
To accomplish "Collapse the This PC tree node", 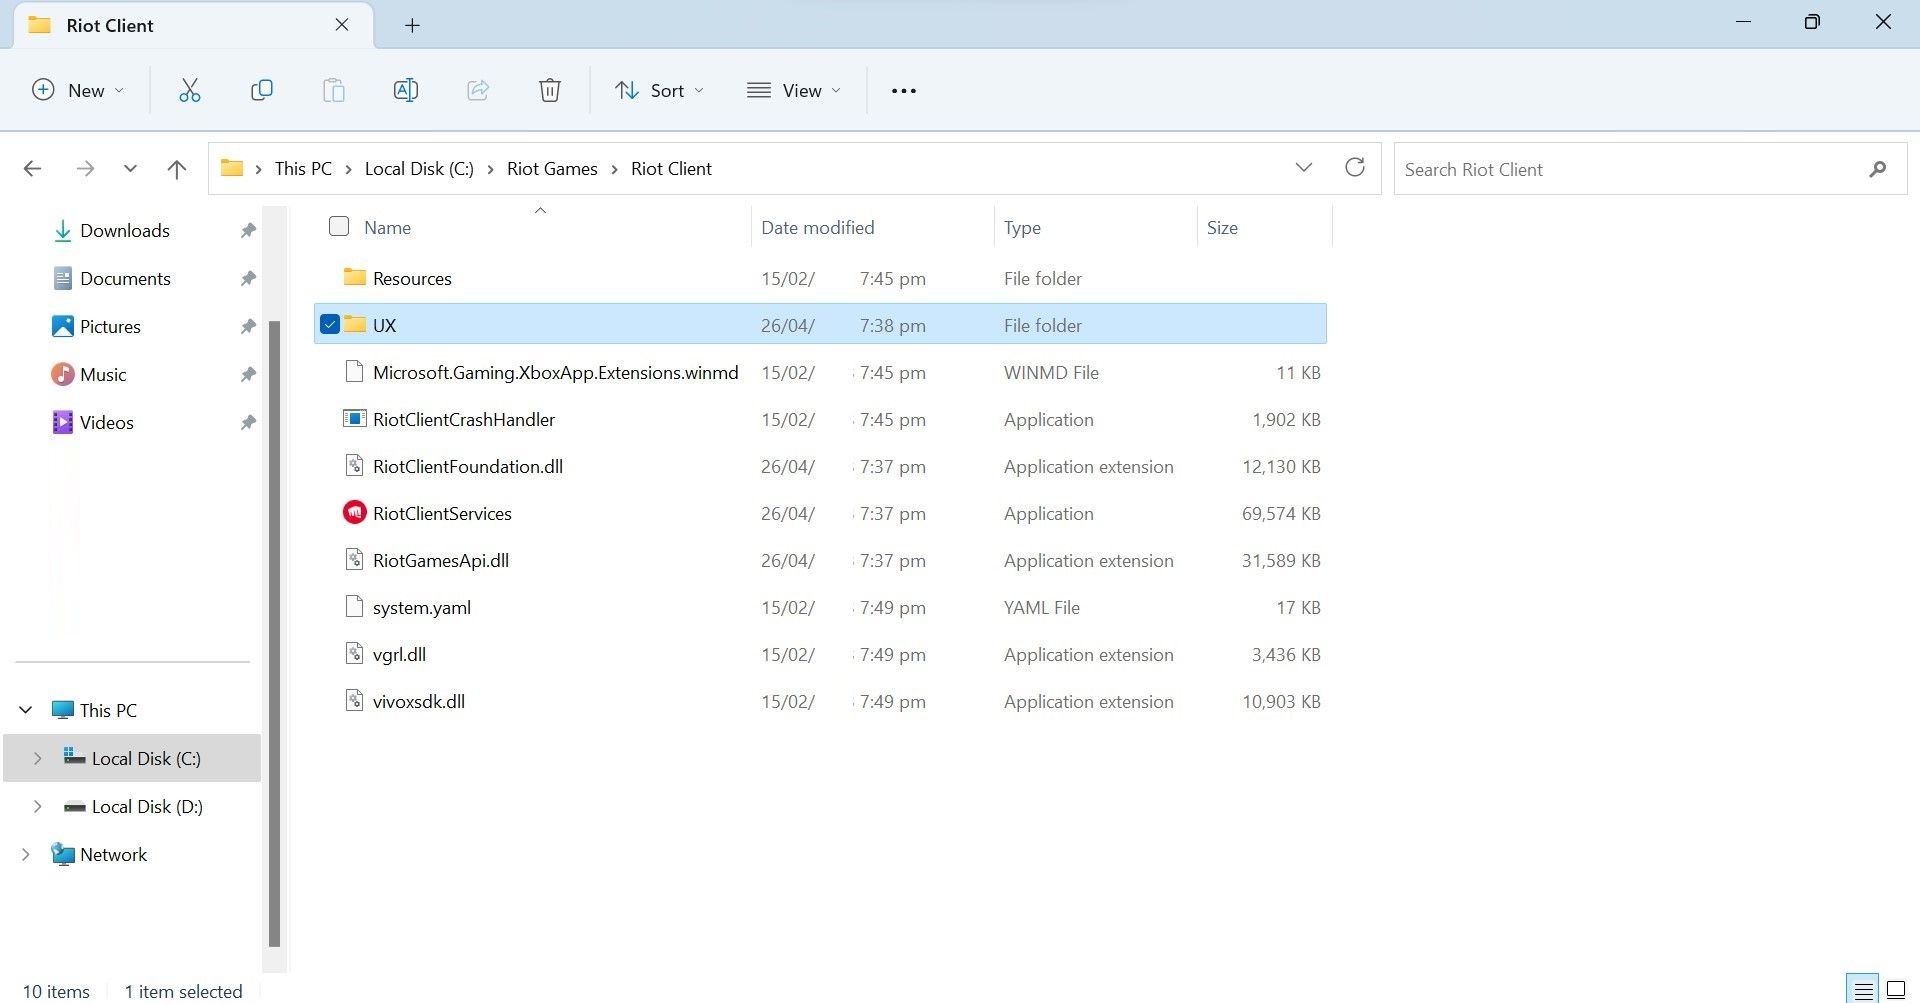I will tap(26, 710).
